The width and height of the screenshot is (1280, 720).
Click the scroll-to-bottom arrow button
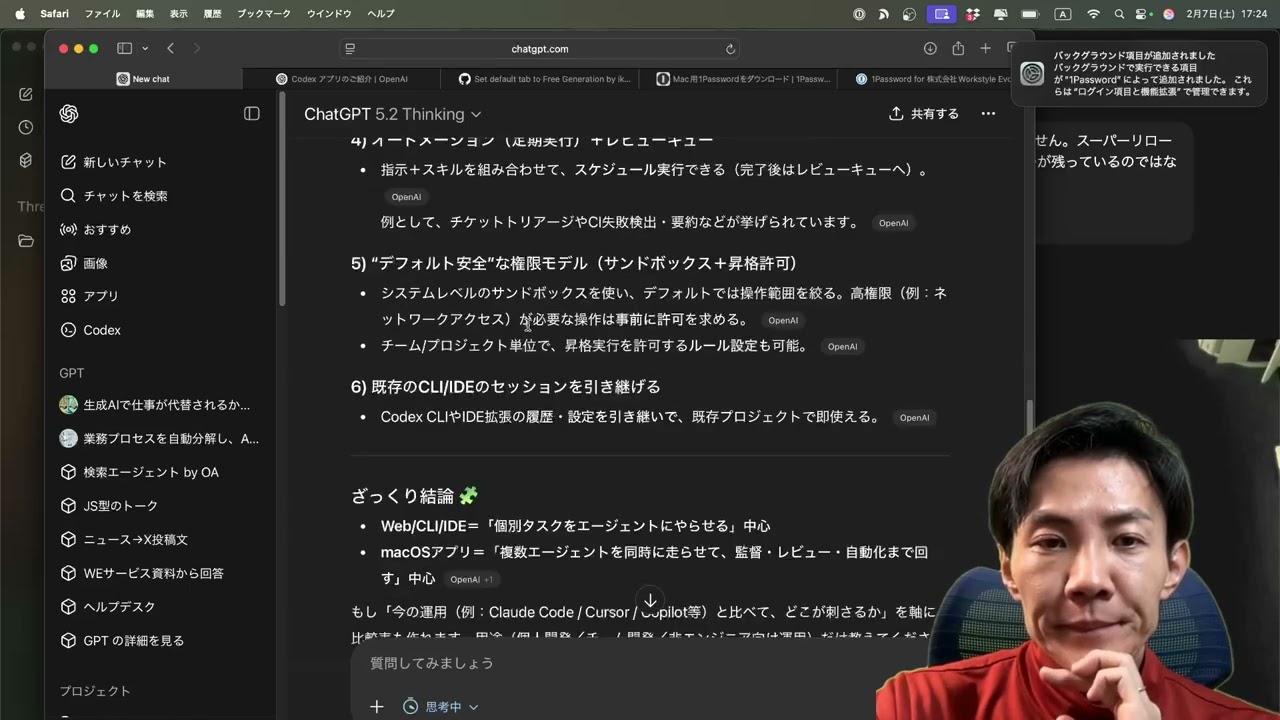pos(650,601)
